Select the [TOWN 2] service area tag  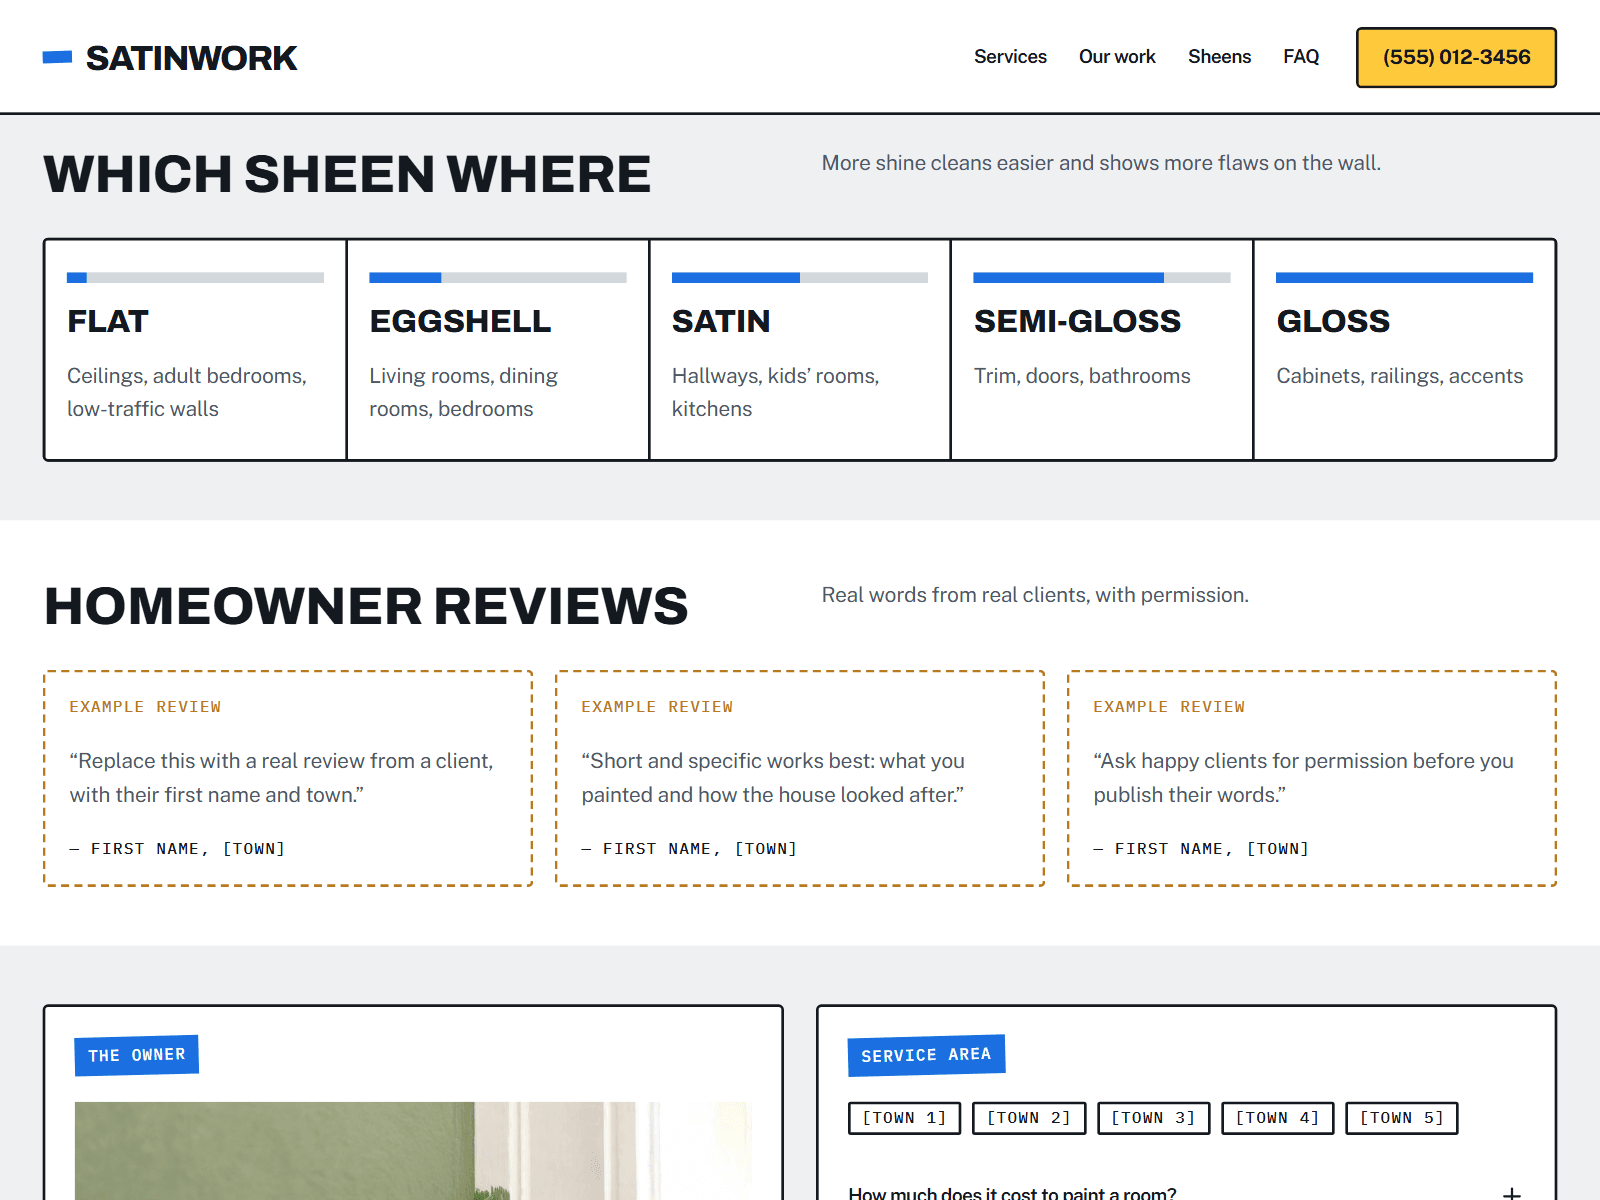click(1029, 1118)
